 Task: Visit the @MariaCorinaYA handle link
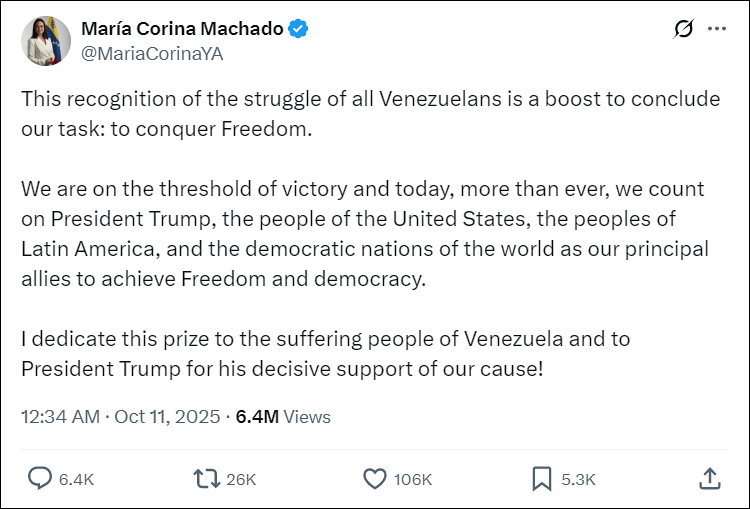(151, 54)
